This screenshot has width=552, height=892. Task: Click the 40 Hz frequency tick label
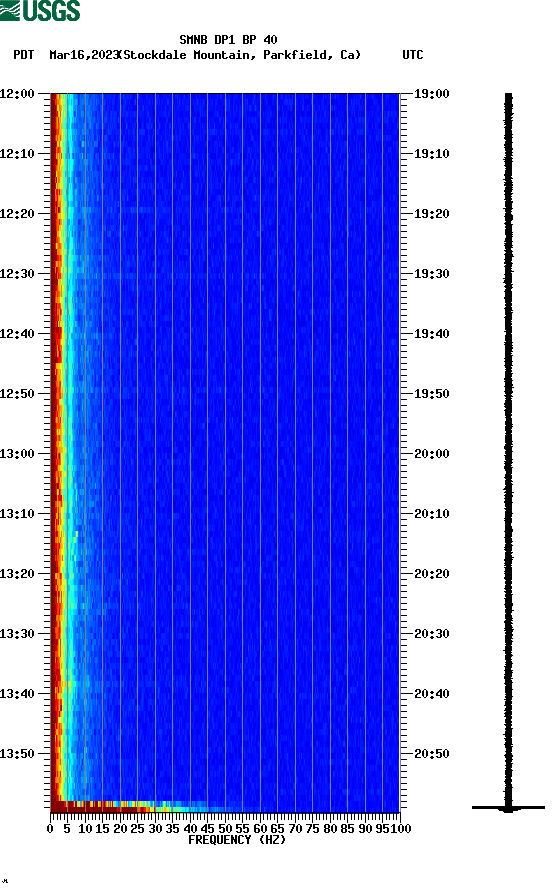tap(190, 829)
